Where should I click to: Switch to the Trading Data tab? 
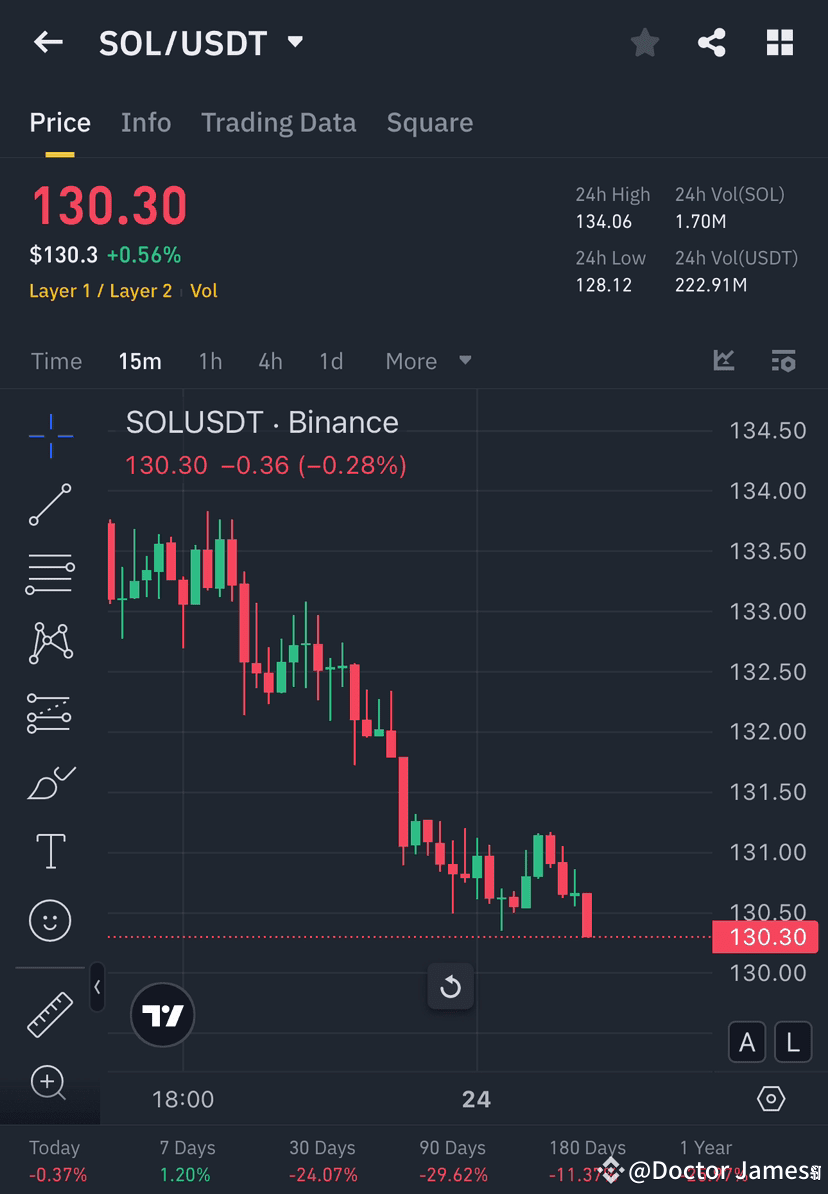279,122
